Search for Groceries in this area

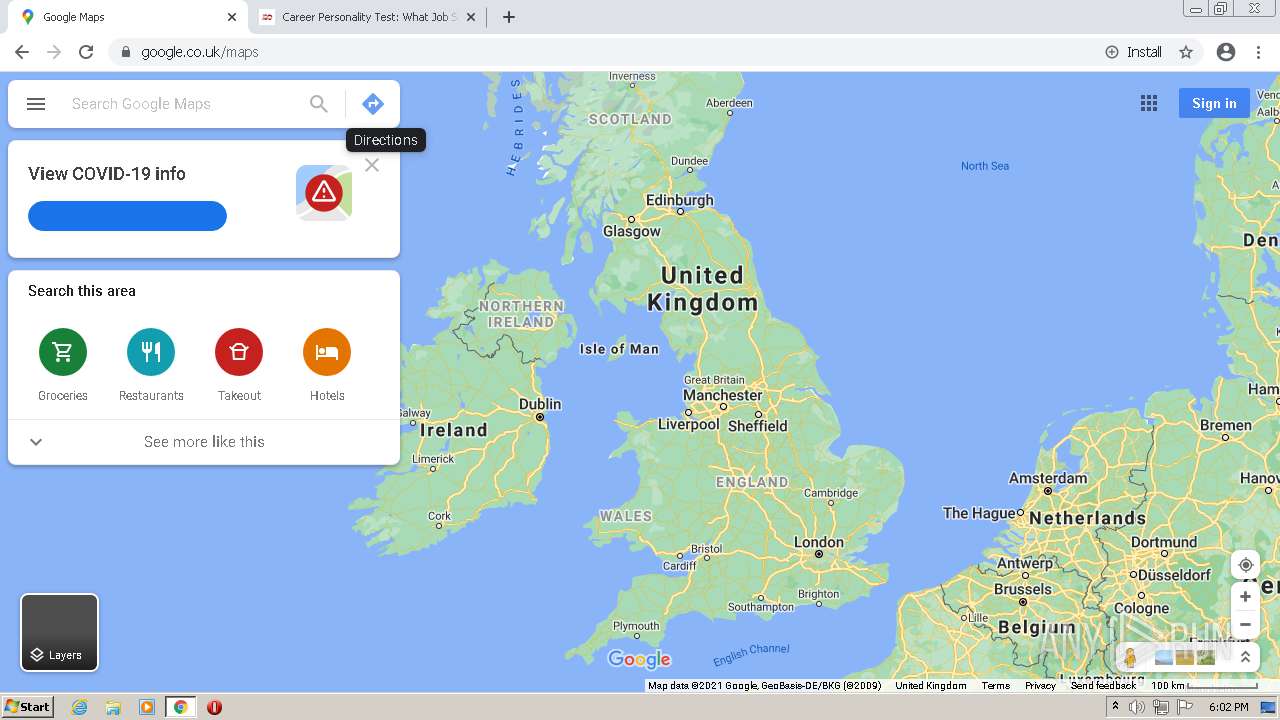[x=63, y=365]
